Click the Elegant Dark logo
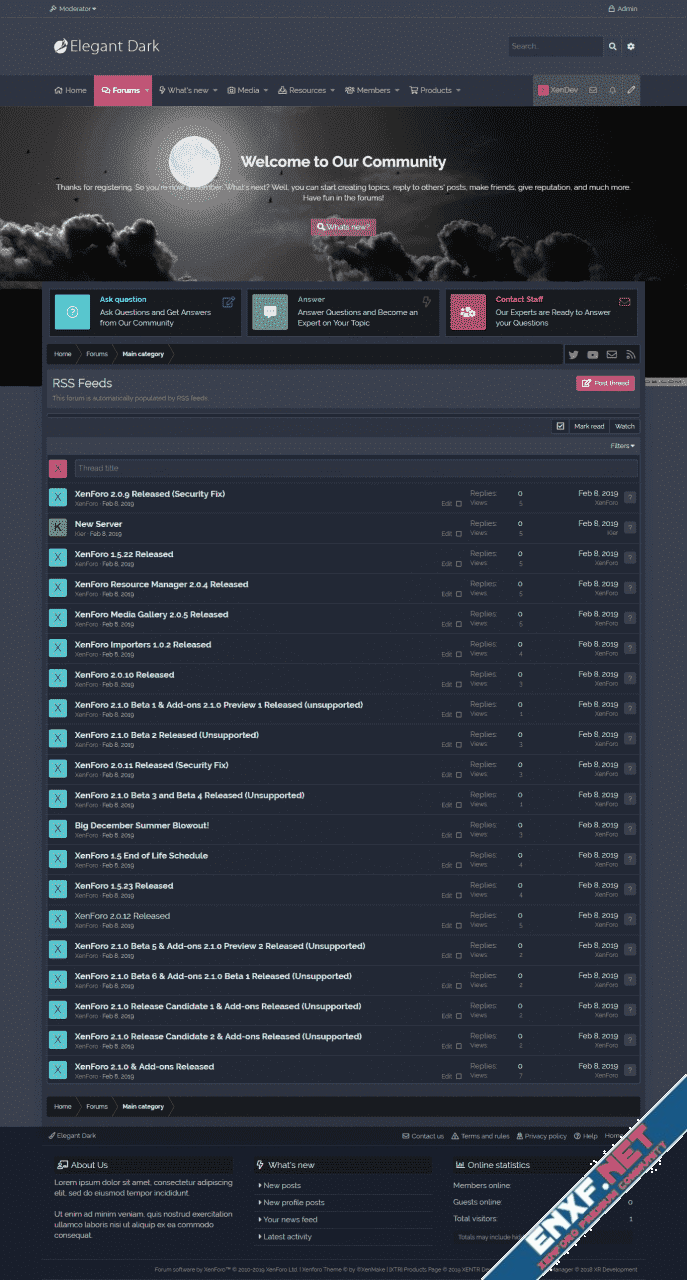The height and width of the screenshot is (1280, 687). (x=106, y=46)
